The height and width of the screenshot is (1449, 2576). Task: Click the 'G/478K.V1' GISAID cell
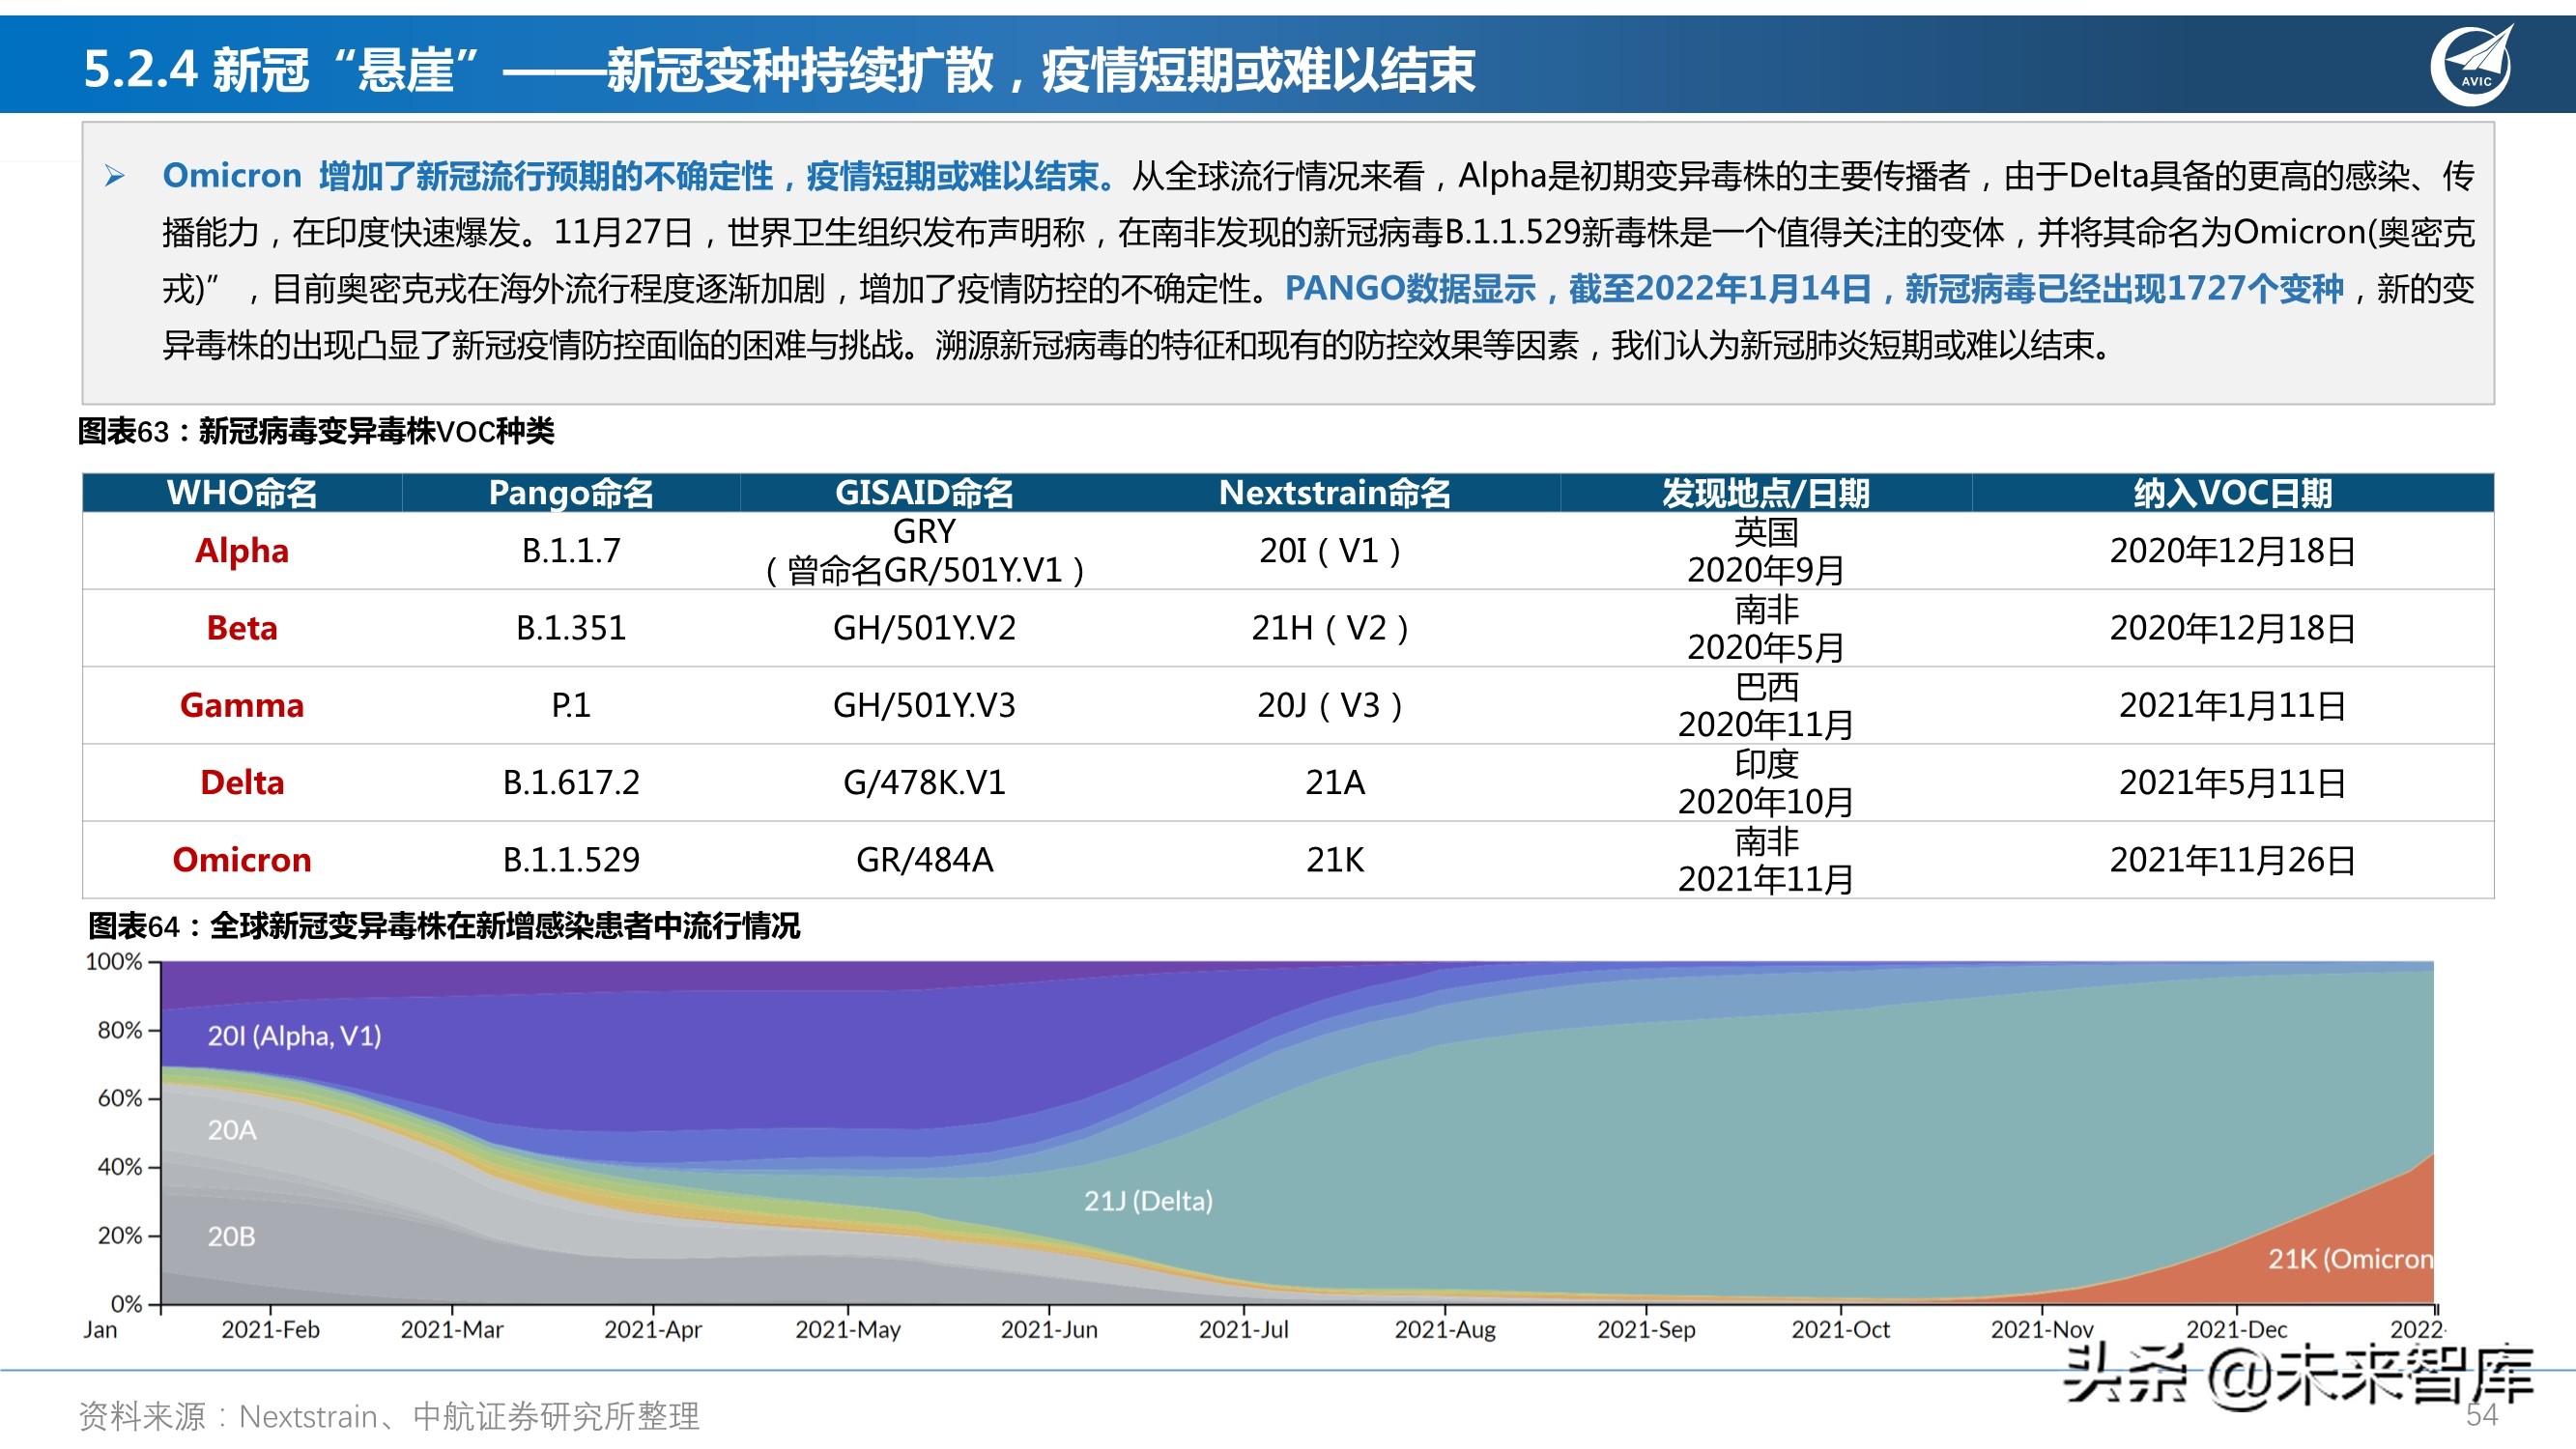click(x=924, y=781)
